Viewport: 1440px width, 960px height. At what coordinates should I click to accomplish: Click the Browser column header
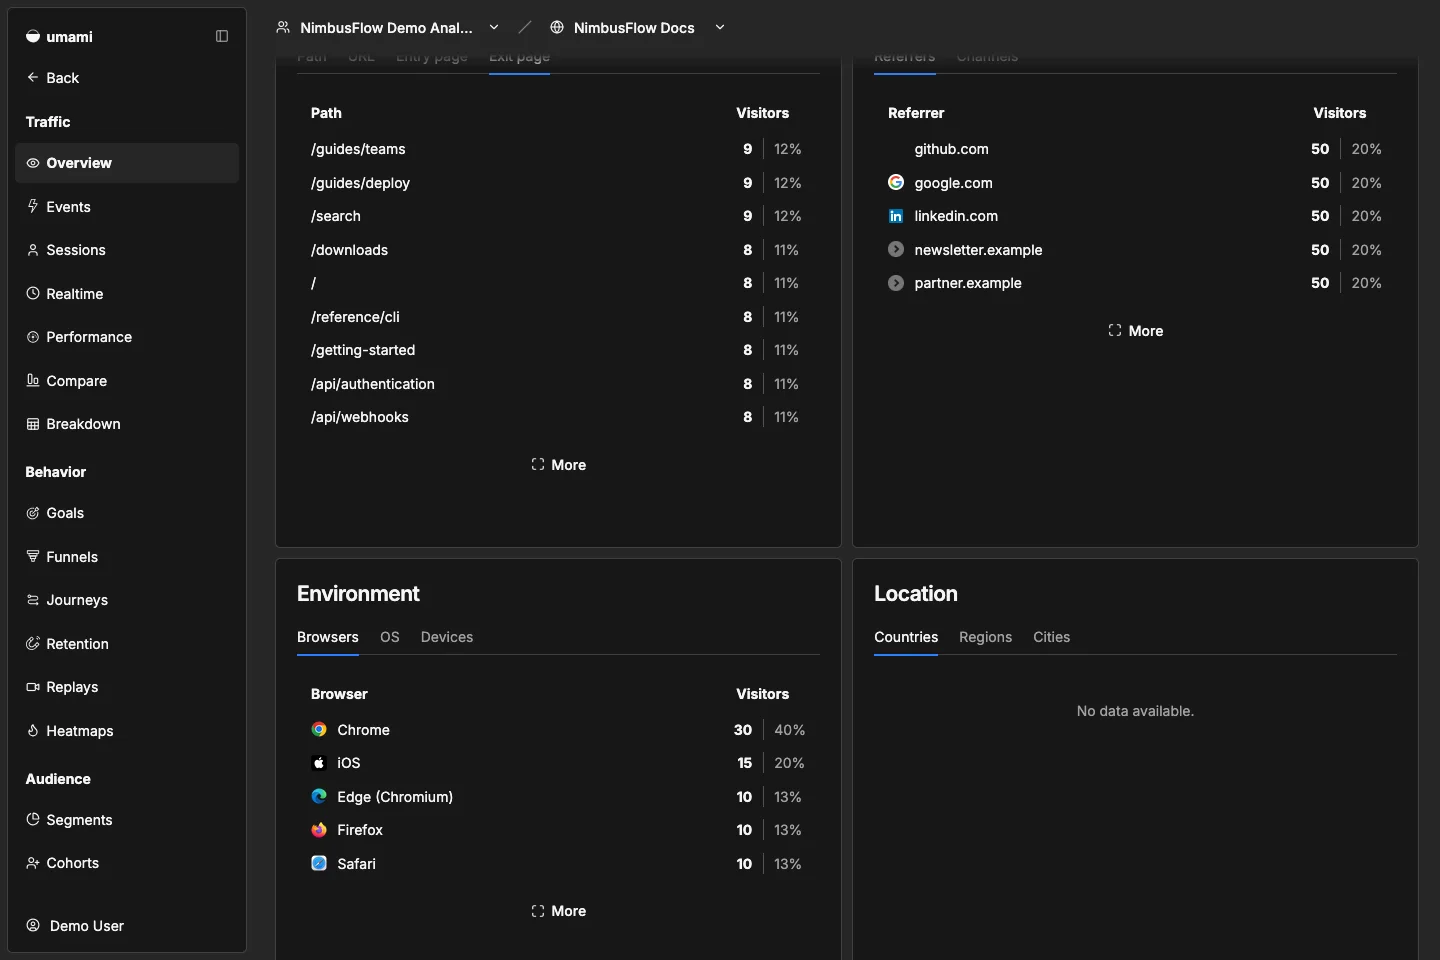tap(339, 694)
